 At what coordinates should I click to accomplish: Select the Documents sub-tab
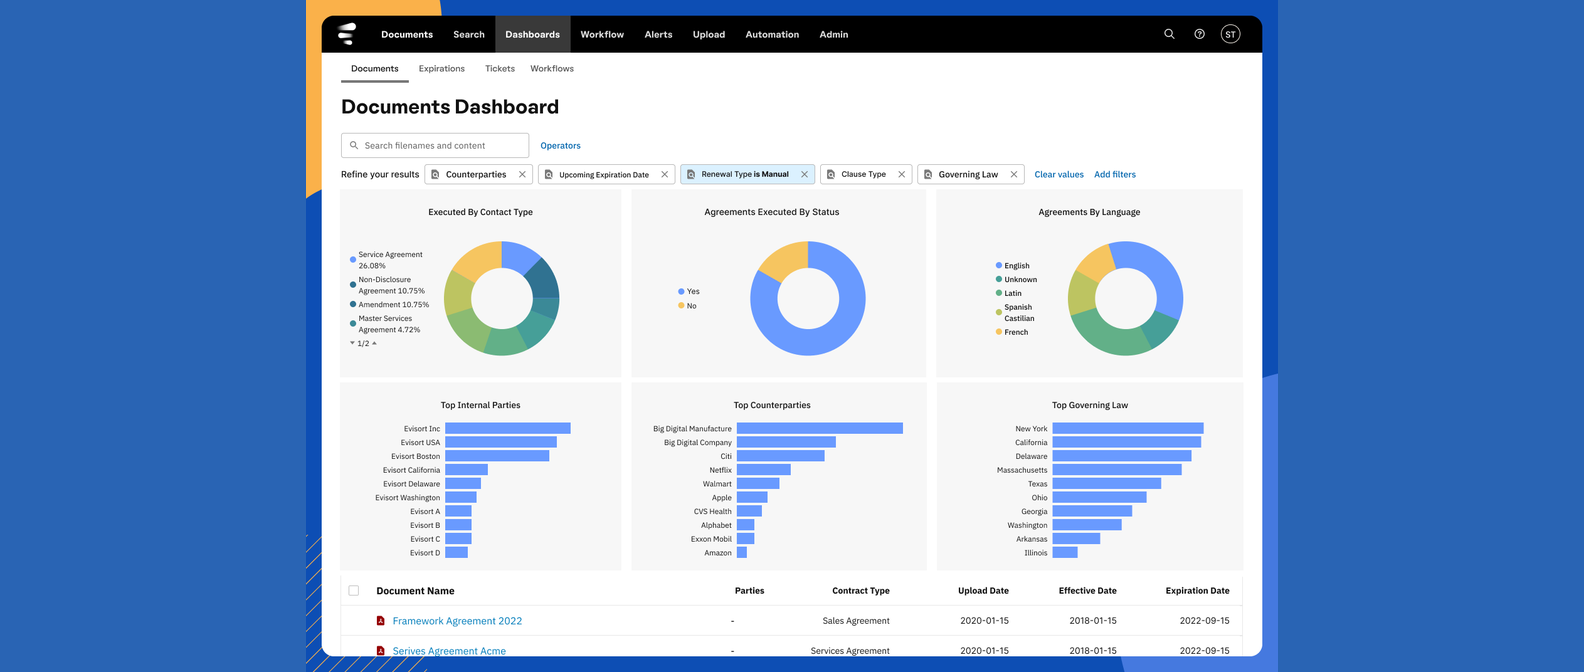pyautogui.click(x=375, y=69)
